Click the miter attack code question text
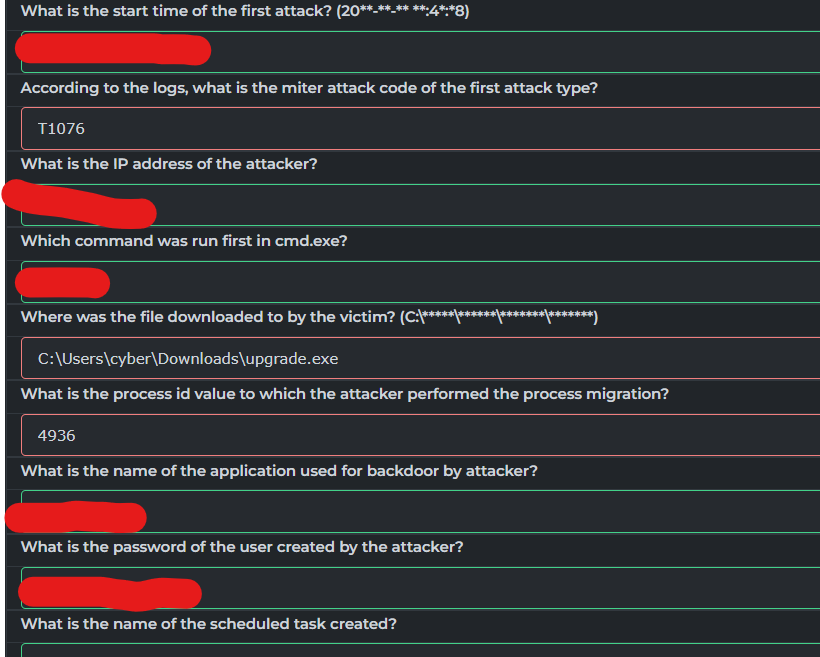Image resolution: width=820 pixels, height=657 pixels. pyautogui.click(x=309, y=88)
